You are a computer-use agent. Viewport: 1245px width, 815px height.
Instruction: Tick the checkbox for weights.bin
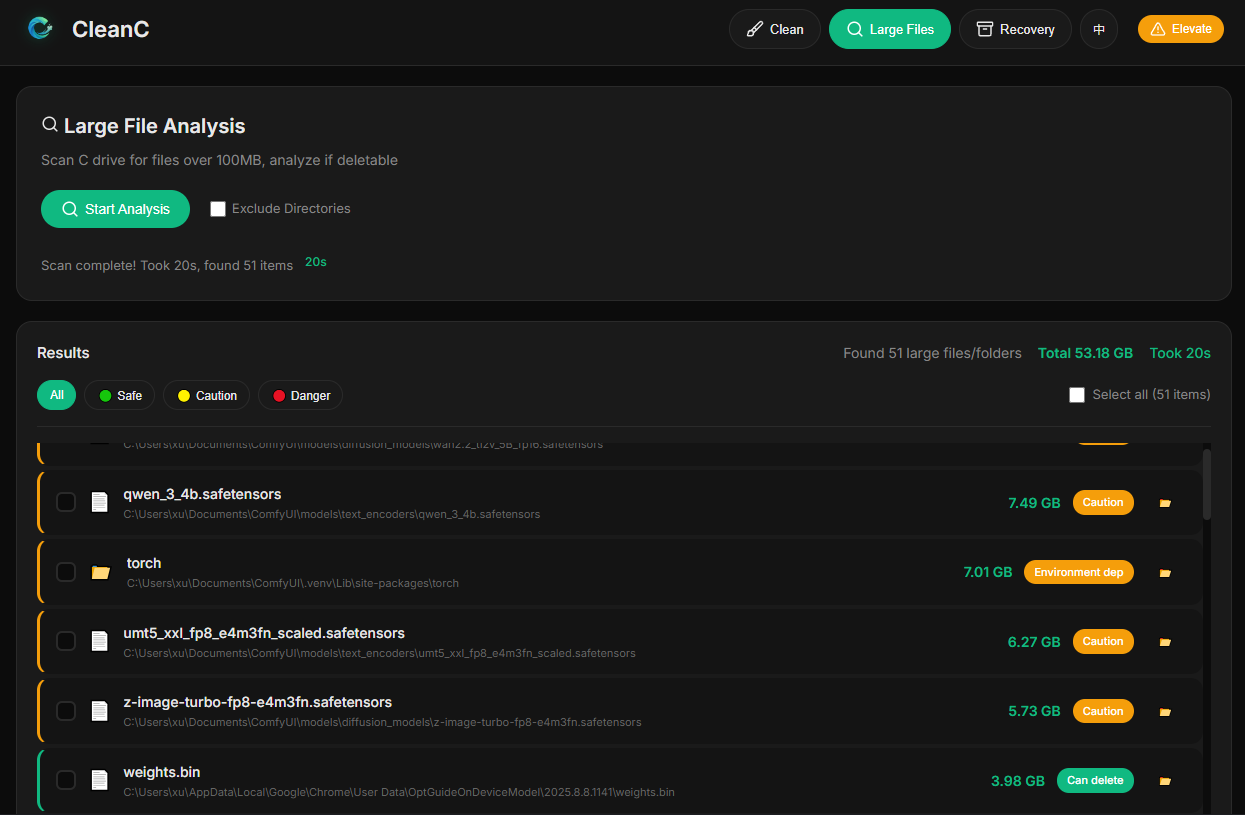[66, 780]
